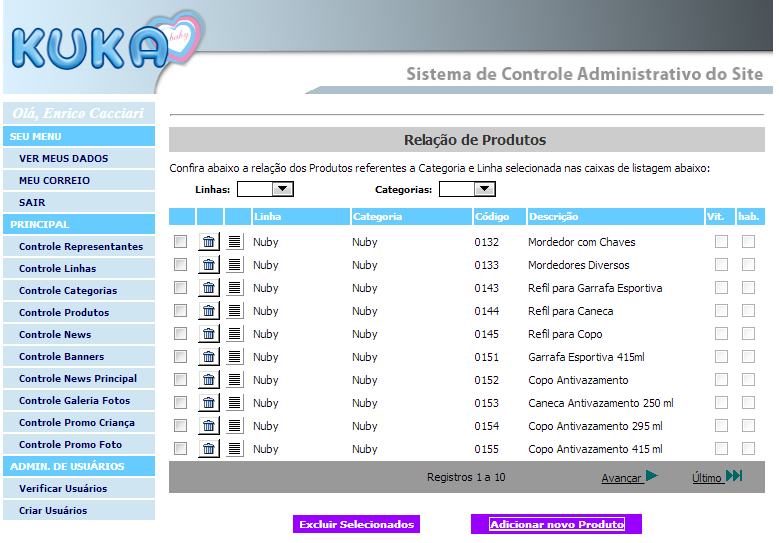
Task: Open Controle News Principal menu item
Action: 78,379
